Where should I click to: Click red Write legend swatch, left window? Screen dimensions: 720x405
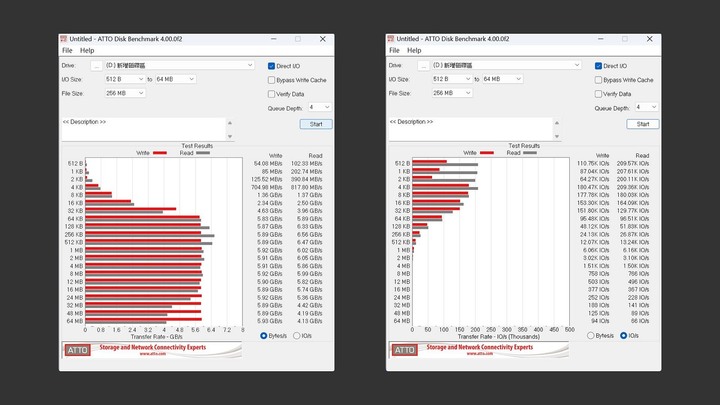click(x=160, y=153)
